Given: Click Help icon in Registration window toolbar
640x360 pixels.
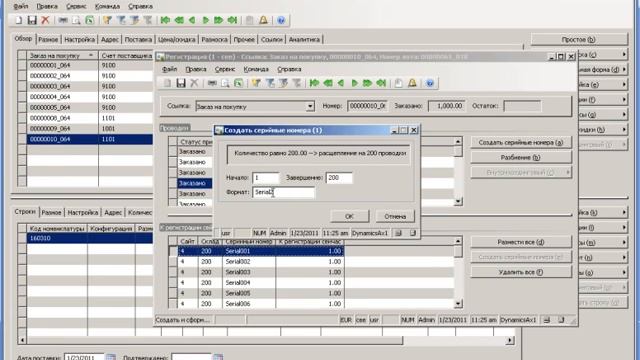Looking at the screenshot, I should [430, 83].
